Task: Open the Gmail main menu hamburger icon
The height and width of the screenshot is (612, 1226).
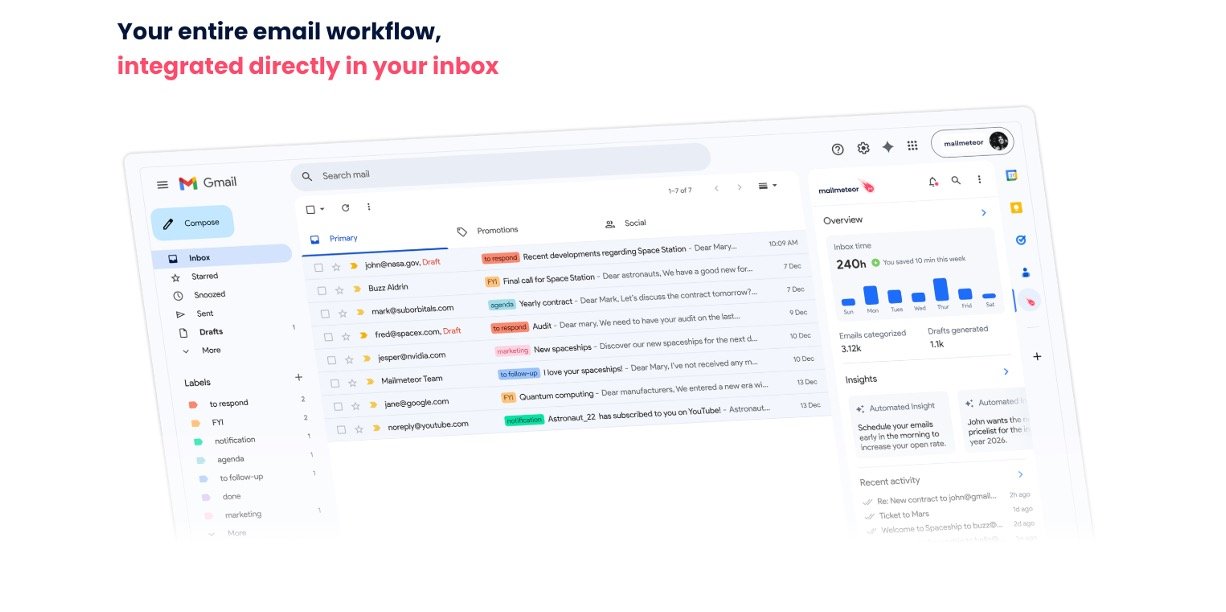Action: [162, 185]
